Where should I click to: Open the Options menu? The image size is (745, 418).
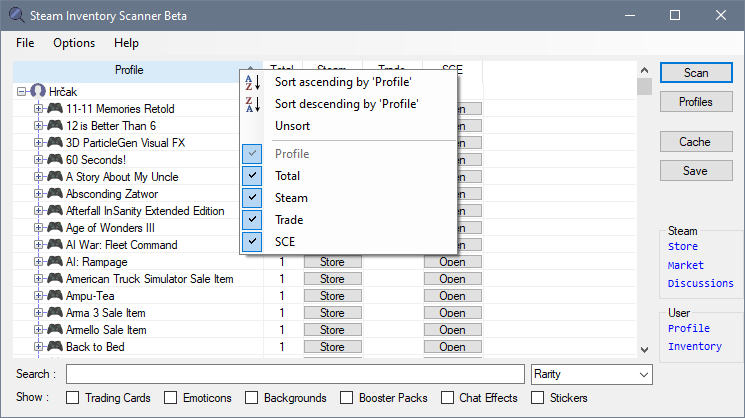coord(74,43)
